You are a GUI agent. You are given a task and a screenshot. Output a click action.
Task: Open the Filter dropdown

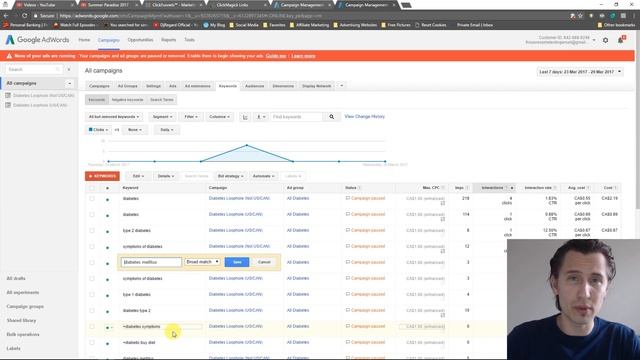(x=191, y=117)
